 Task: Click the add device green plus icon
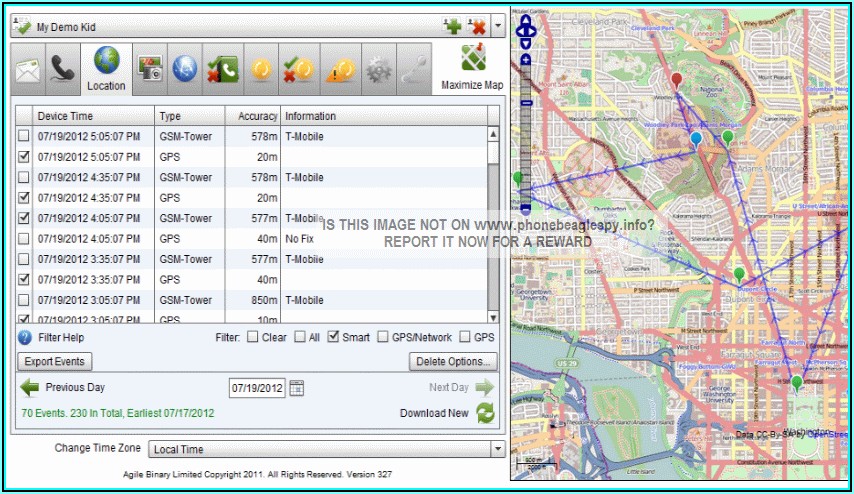[x=454, y=26]
